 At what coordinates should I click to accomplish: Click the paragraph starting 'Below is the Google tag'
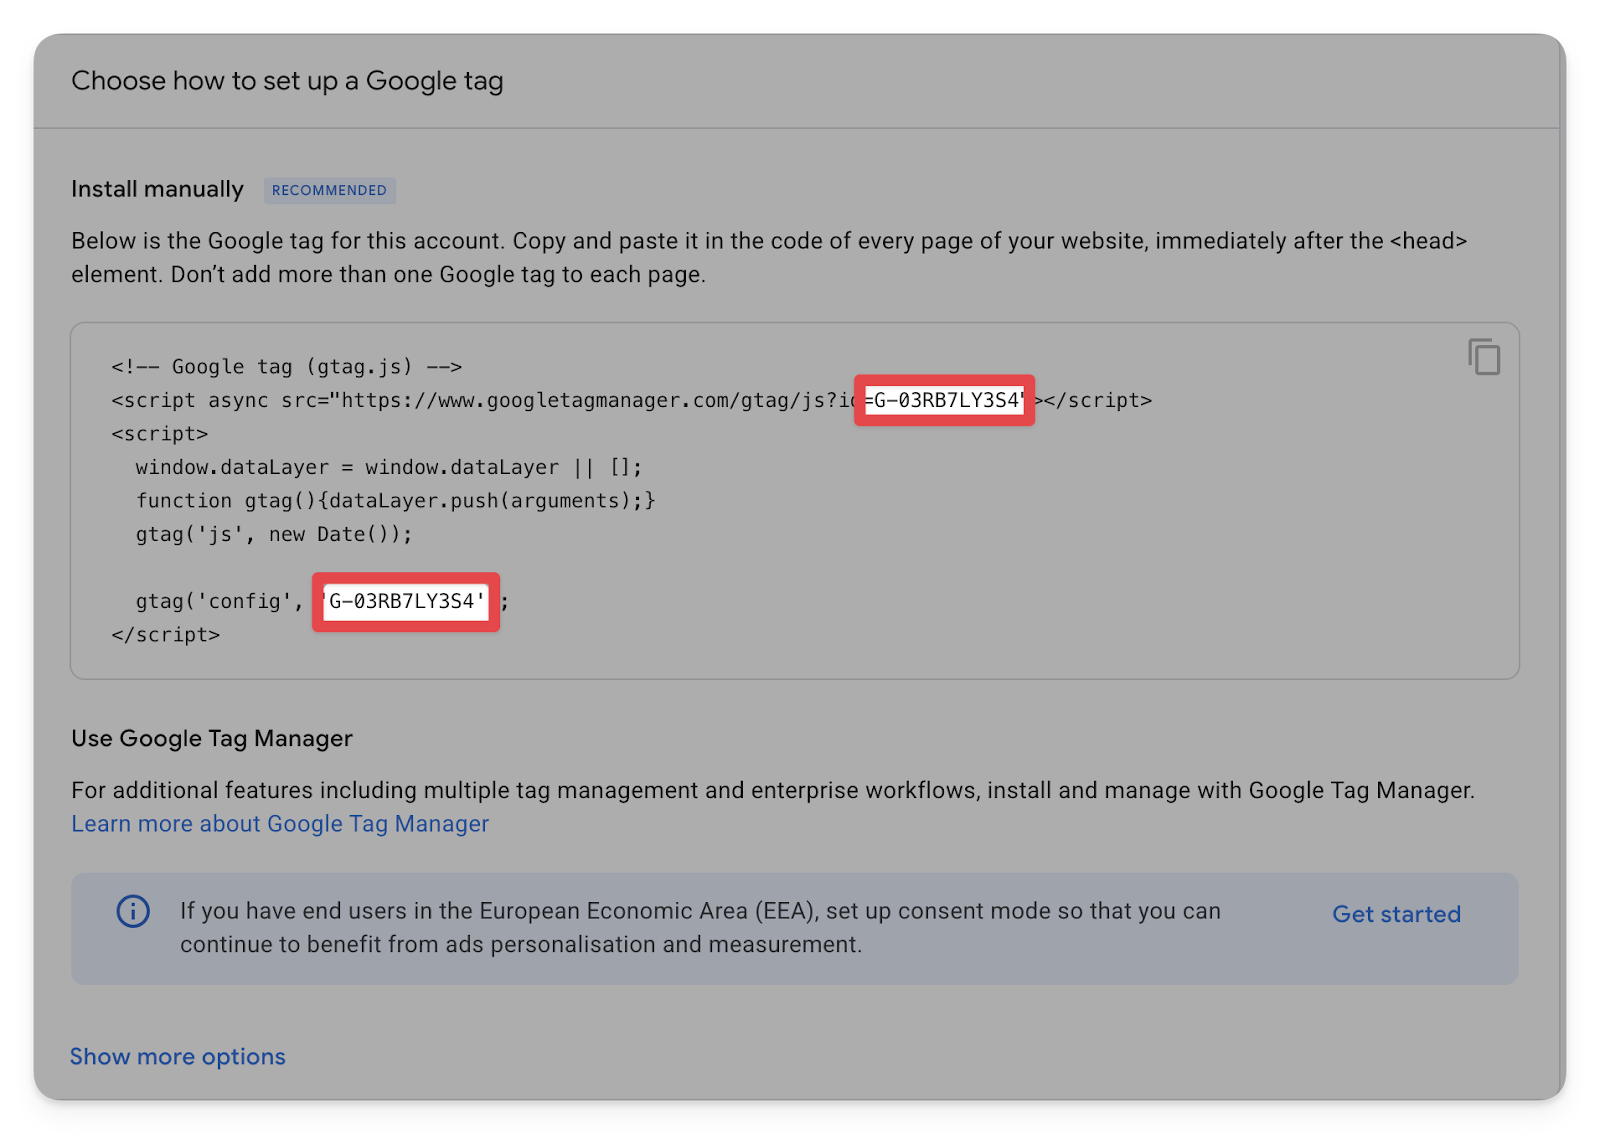tap(768, 257)
